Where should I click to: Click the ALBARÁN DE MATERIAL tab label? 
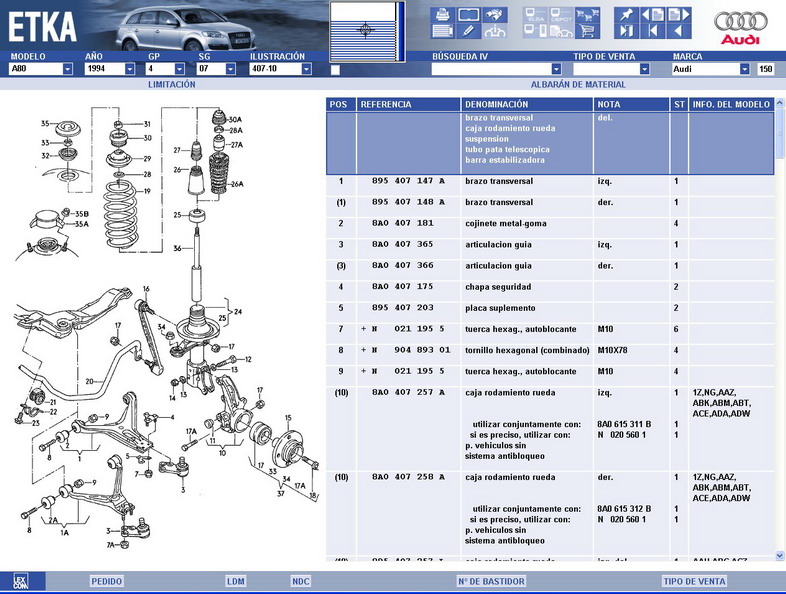click(x=578, y=85)
